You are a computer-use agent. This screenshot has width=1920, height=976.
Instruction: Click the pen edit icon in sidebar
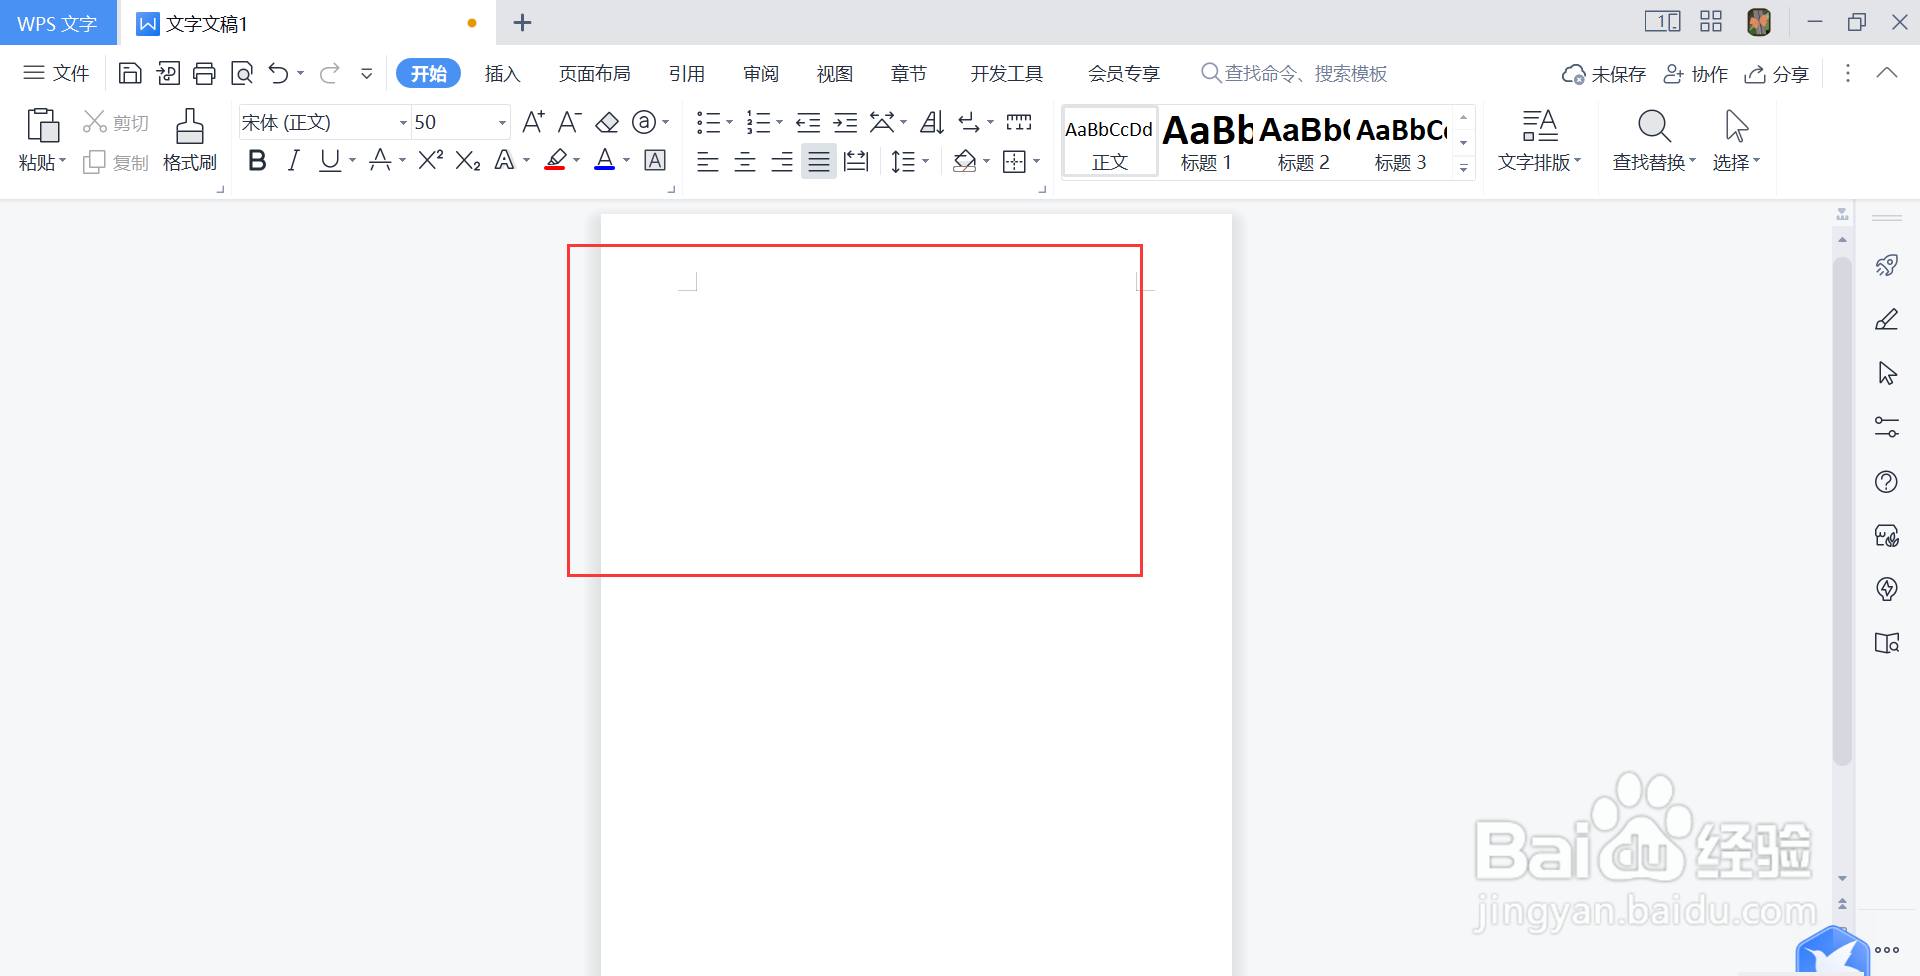1887,319
